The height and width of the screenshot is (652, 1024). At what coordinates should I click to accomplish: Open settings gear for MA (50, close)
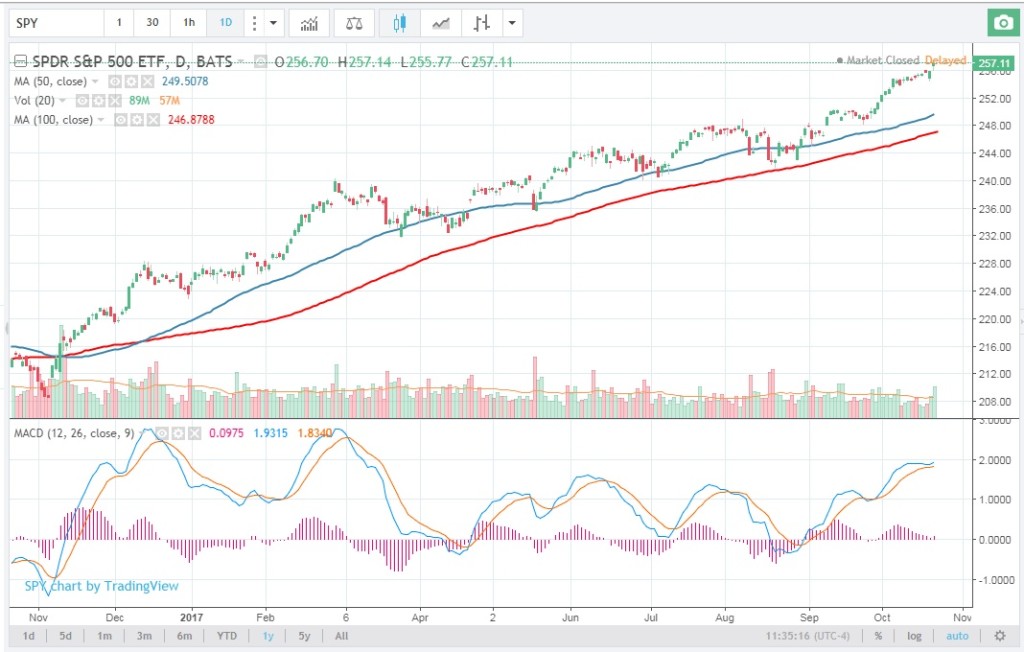pyautogui.click(x=131, y=81)
